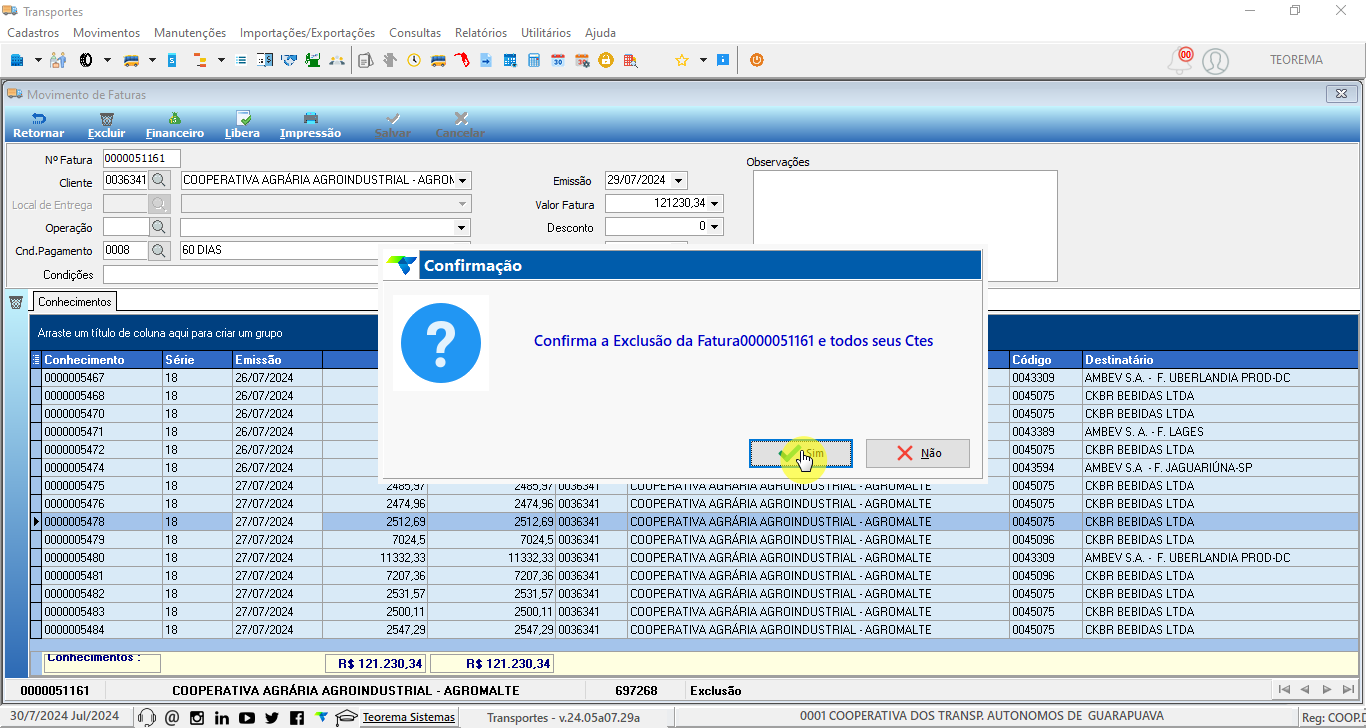
Task: Open the Utilitários menu
Action: [546, 33]
